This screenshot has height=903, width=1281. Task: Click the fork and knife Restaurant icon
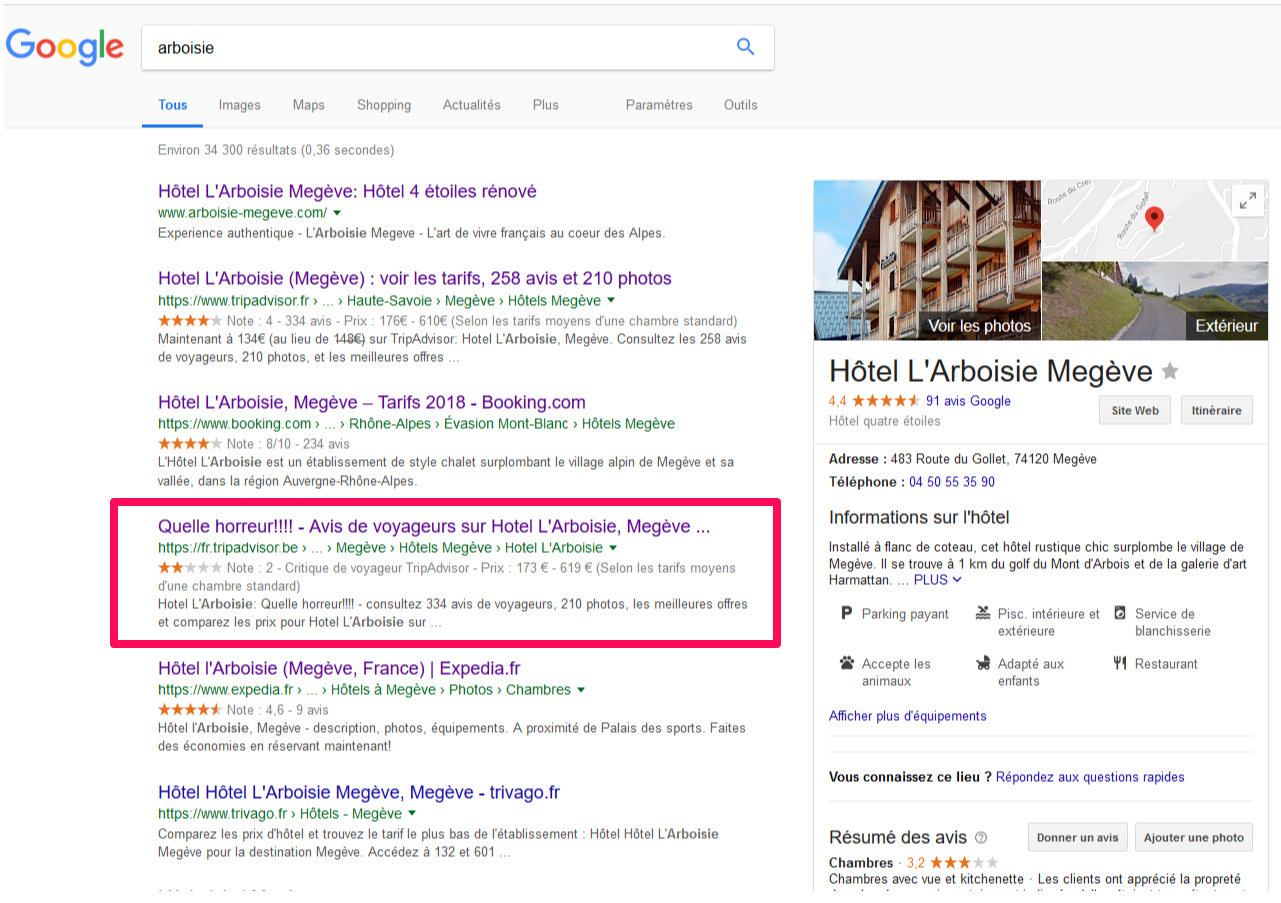click(x=1120, y=663)
